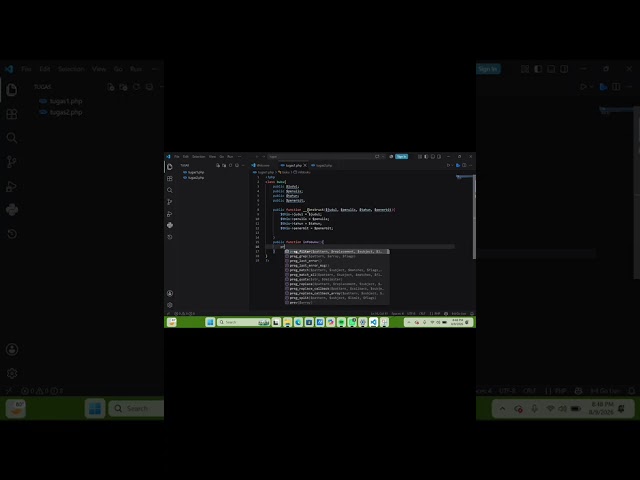Open the Copilot chat icon in title bar
Image resolution: width=640 pixels, height=480 pixels.
pyautogui.click(x=377, y=156)
